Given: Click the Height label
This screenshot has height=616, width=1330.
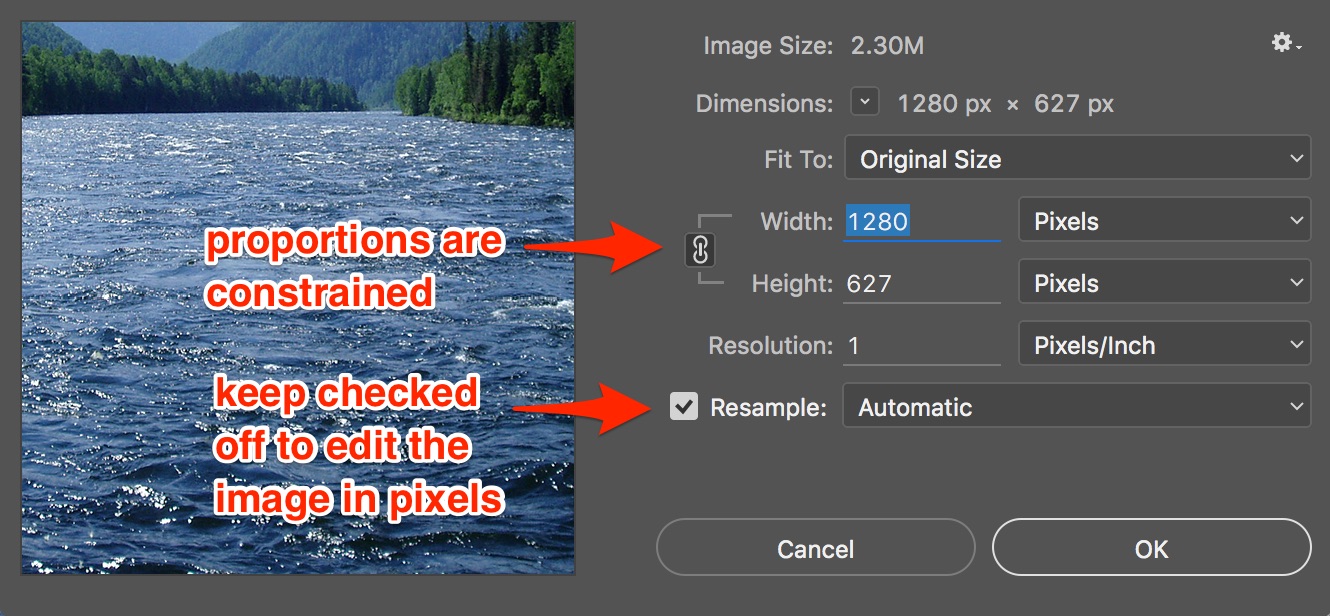Looking at the screenshot, I should pos(792,283).
